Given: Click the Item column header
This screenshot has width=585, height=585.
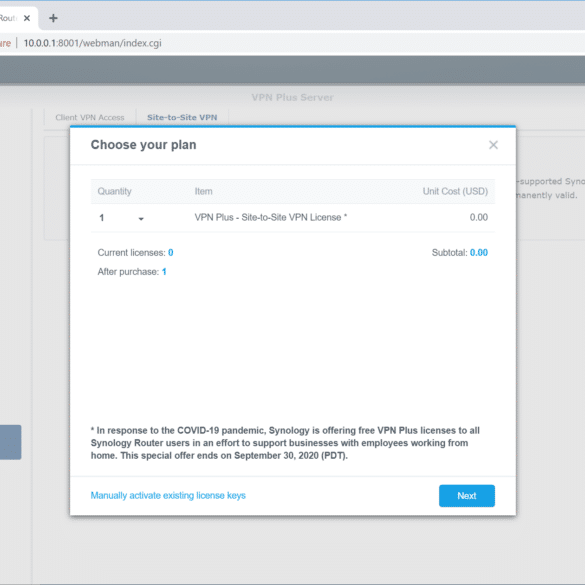Looking at the screenshot, I should [203, 191].
